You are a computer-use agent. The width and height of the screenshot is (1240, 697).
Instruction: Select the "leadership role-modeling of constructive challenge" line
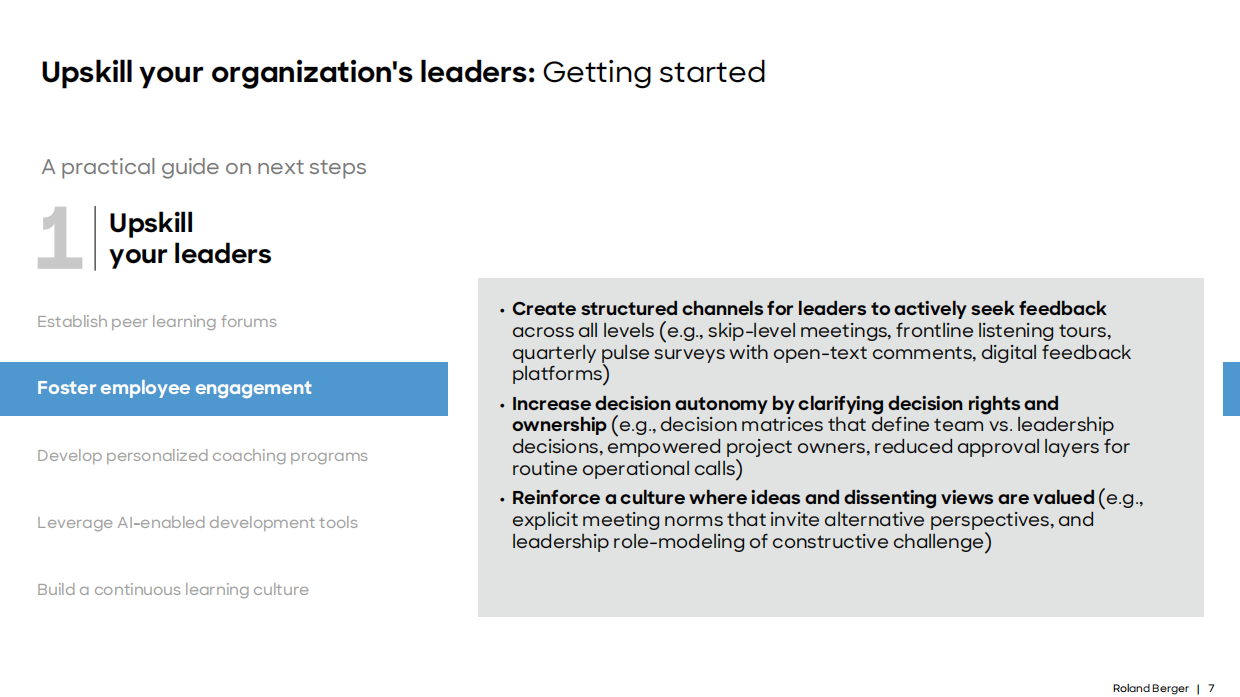[x=751, y=542]
